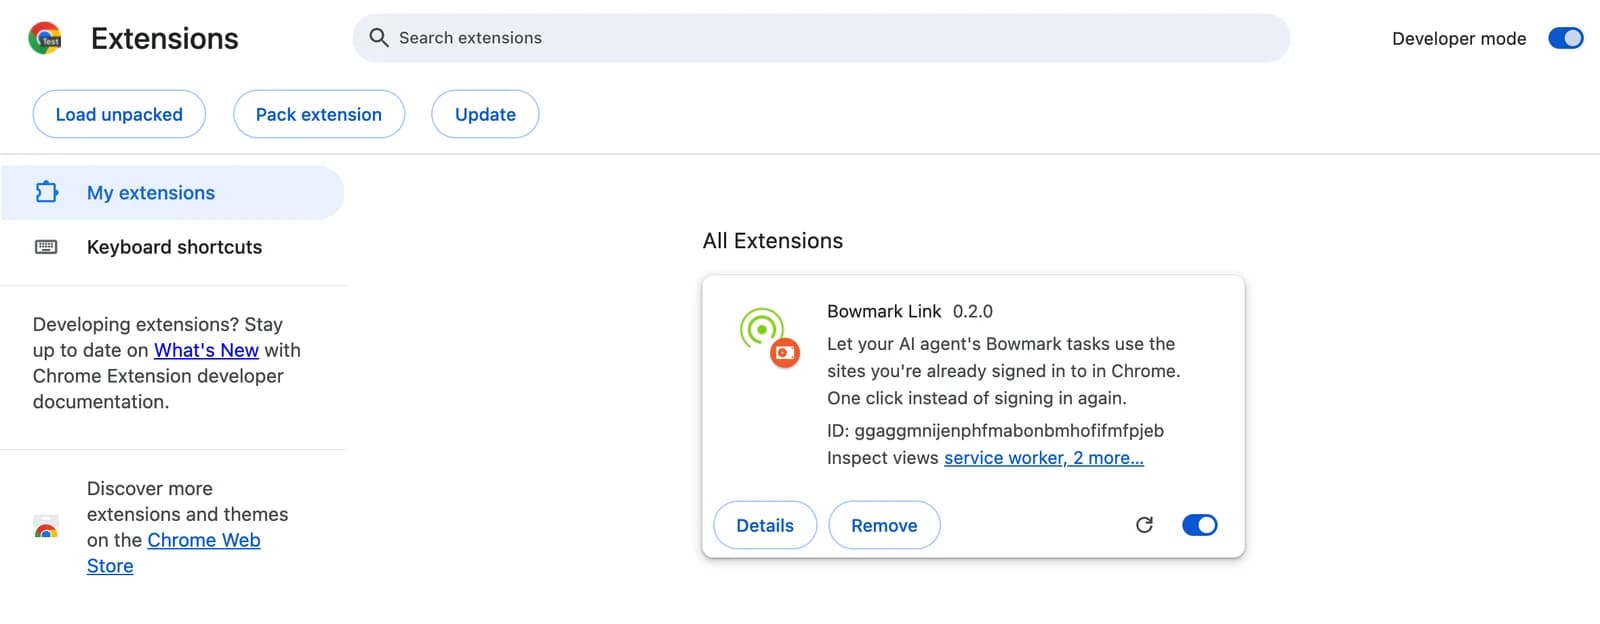Focus the Search extensions field
Viewport: 1600px width, 624px height.
point(821,38)
